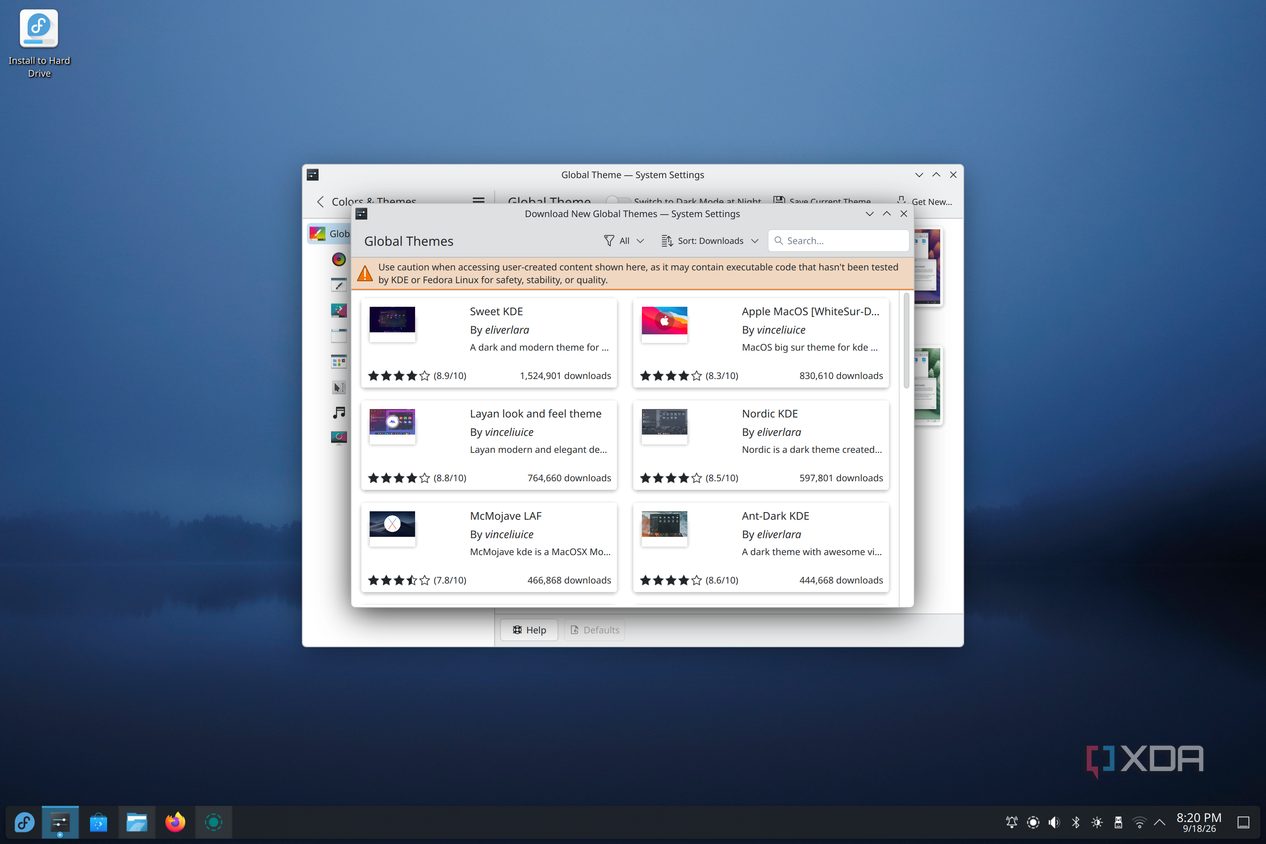The height and width of the screenshot is (844, 1266).
Task: Open the hamburger menu in System Settings sidebar
Action: click(x=478, y=202)
